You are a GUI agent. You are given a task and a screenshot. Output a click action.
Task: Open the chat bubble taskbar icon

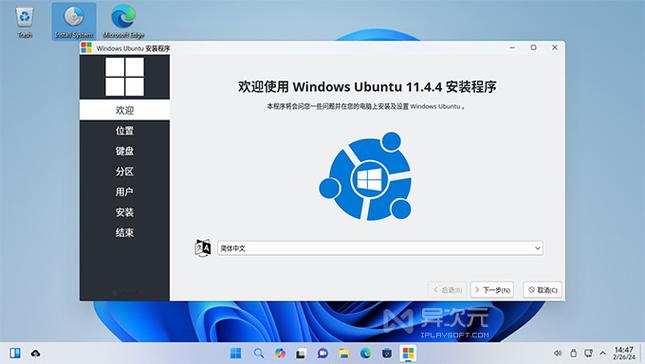(323, 353)
